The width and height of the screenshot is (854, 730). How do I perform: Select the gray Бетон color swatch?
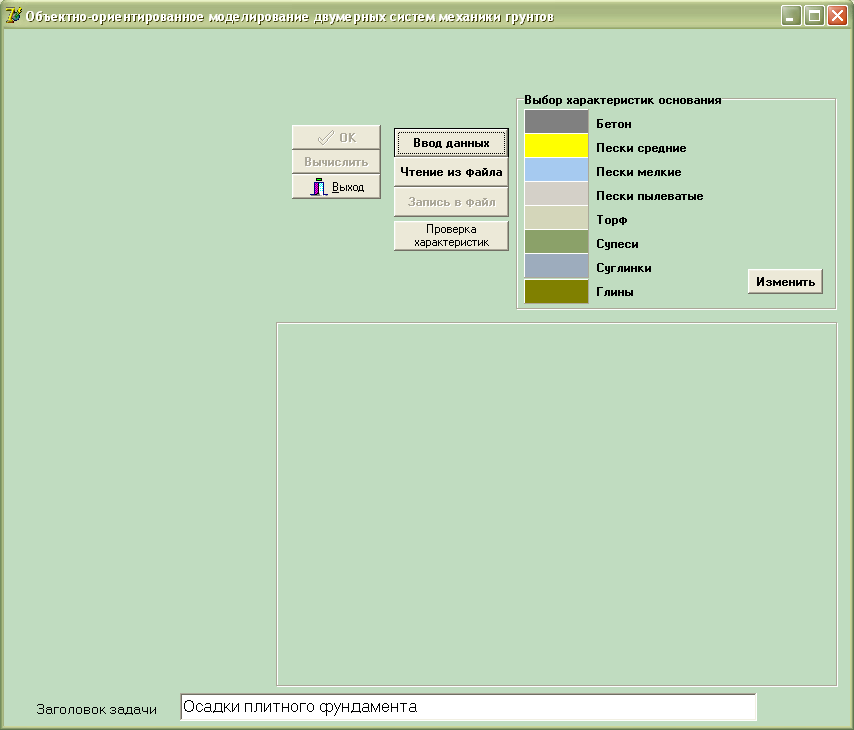556,121
